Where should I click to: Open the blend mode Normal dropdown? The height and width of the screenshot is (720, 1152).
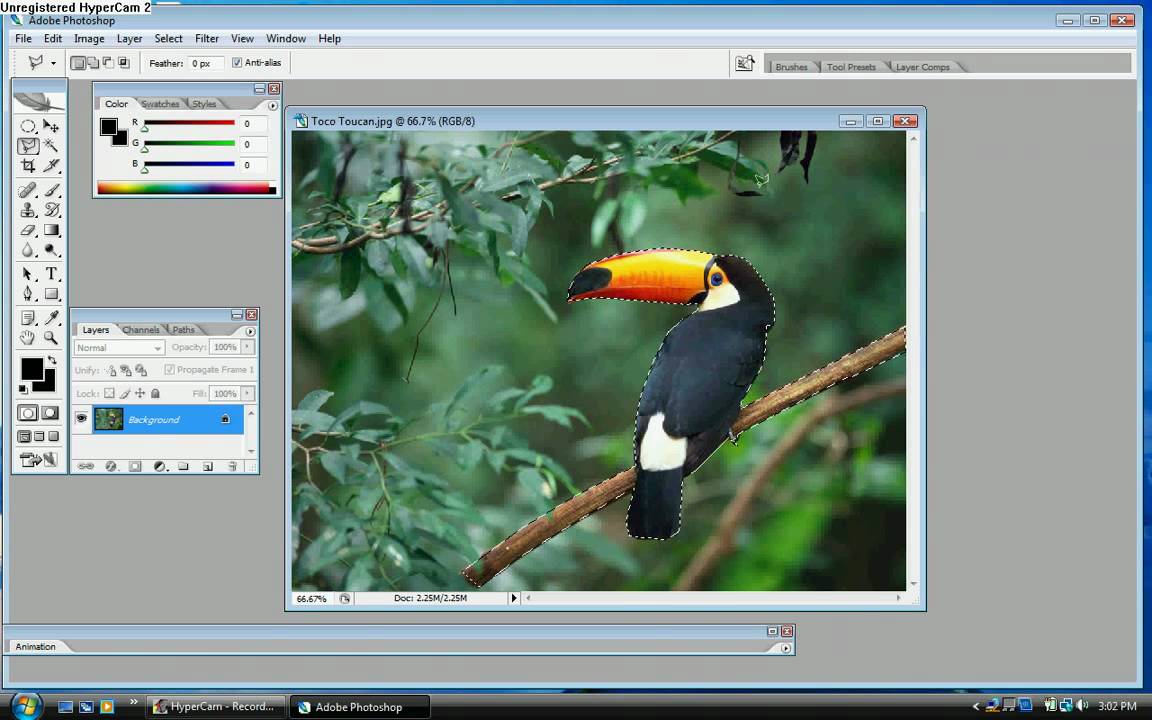click(118, 348)
